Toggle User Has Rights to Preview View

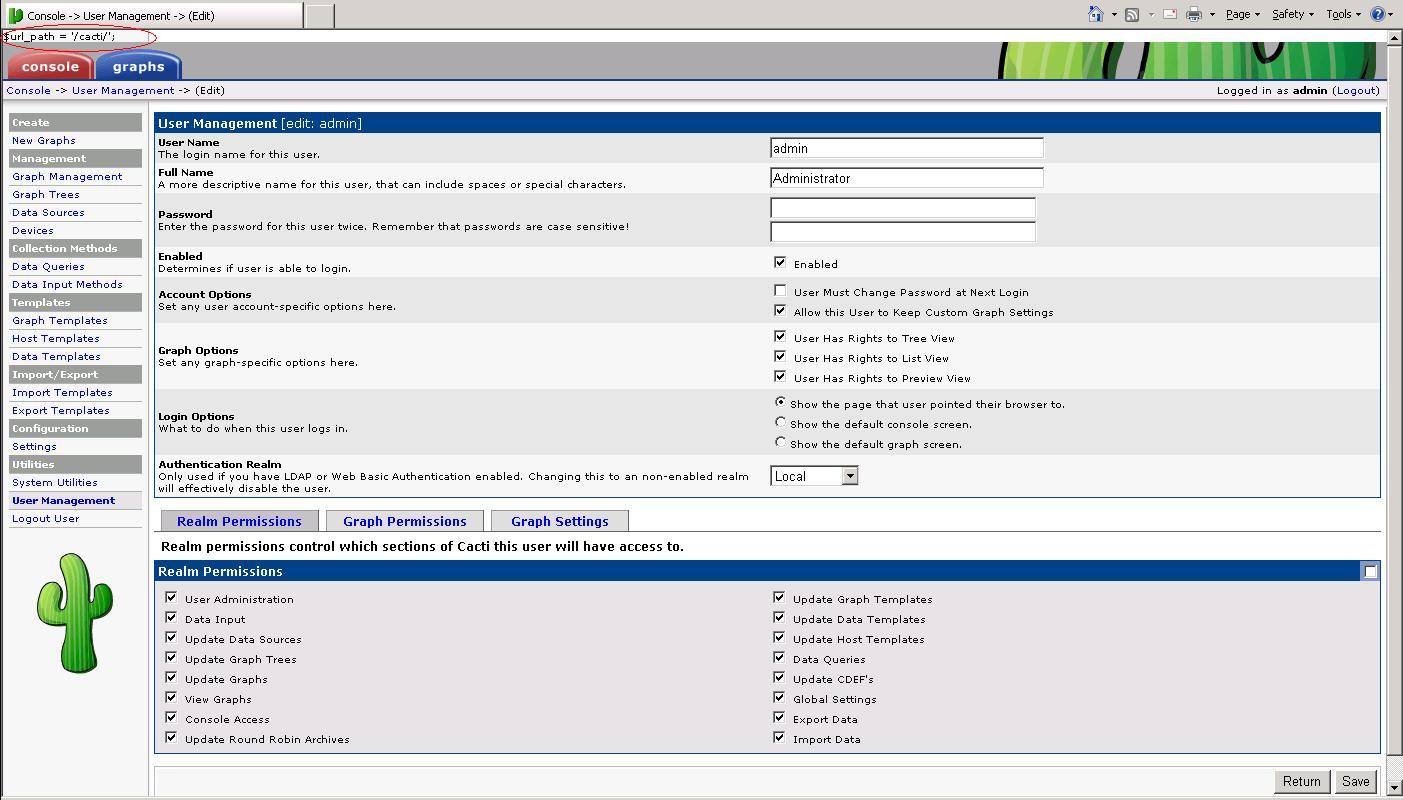(x=780, y=376)
